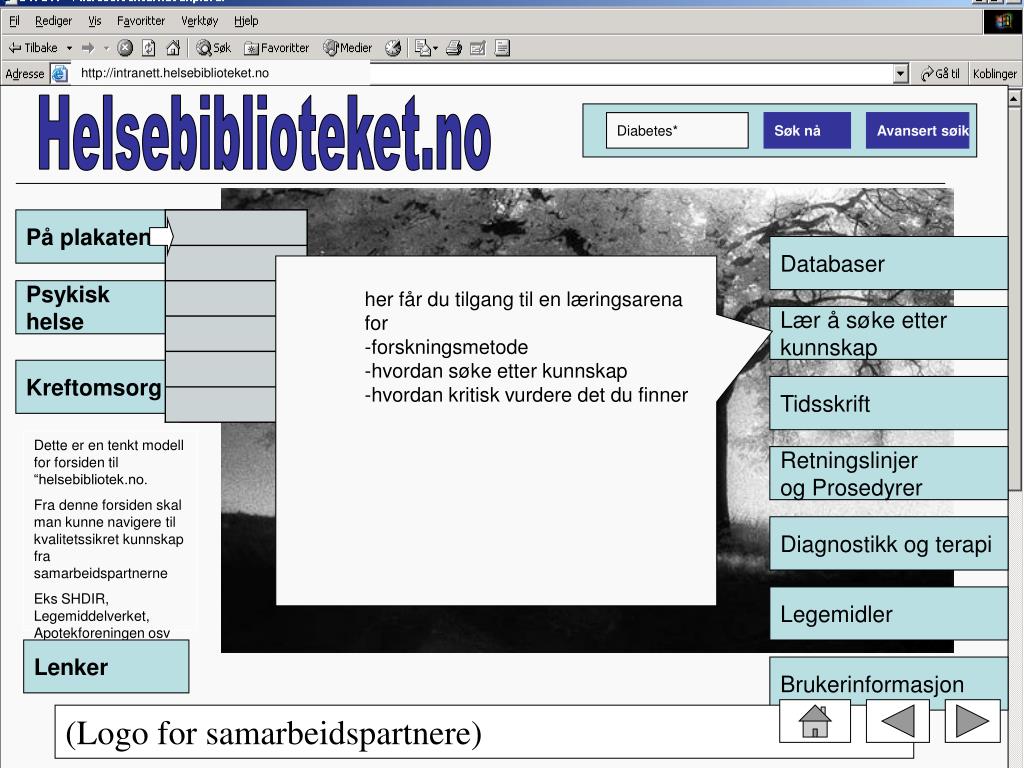Open the Databaser section
Viewport: 1024px width, 768px height.
pos(888,263)
